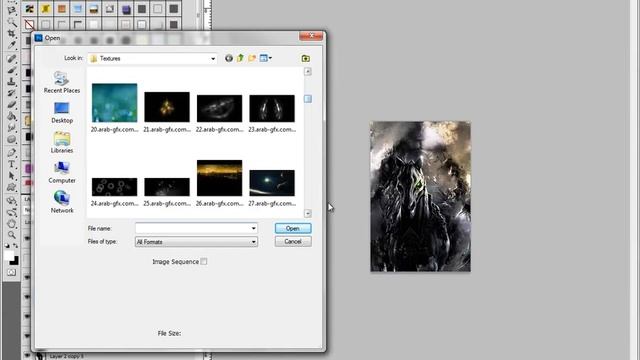Select the Clone Stamp tool
Screen dimensions: 640x360
coord(11,82)
